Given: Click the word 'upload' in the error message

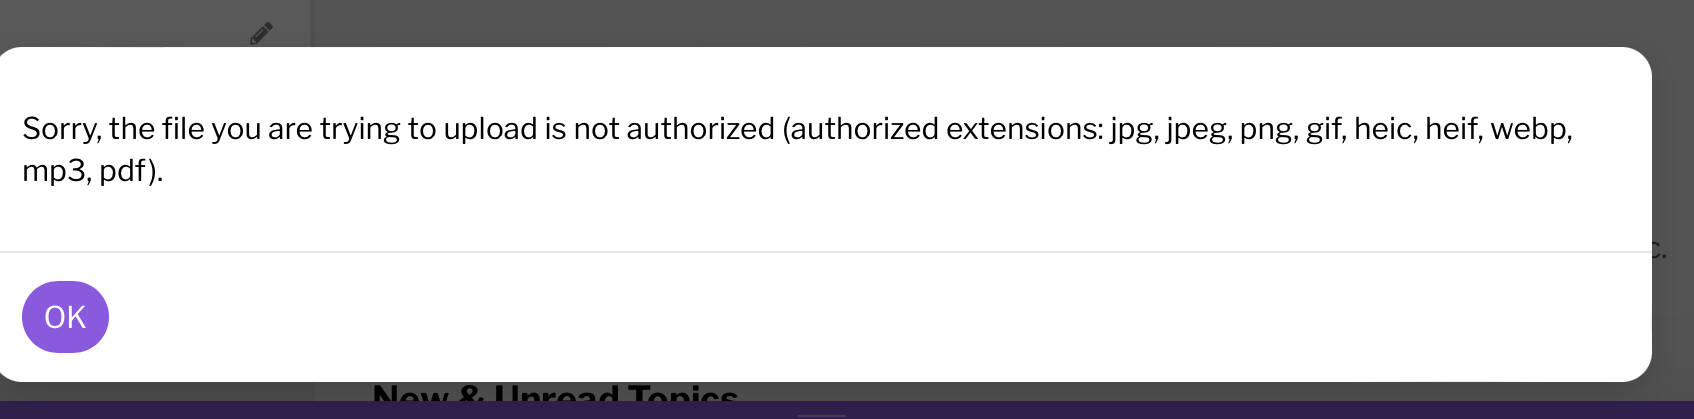Looking at the screenshot, I should point(490,129).
